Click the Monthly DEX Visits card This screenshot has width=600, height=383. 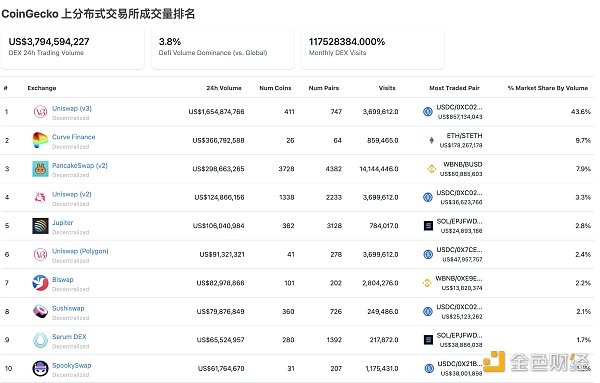click(373, 49)
